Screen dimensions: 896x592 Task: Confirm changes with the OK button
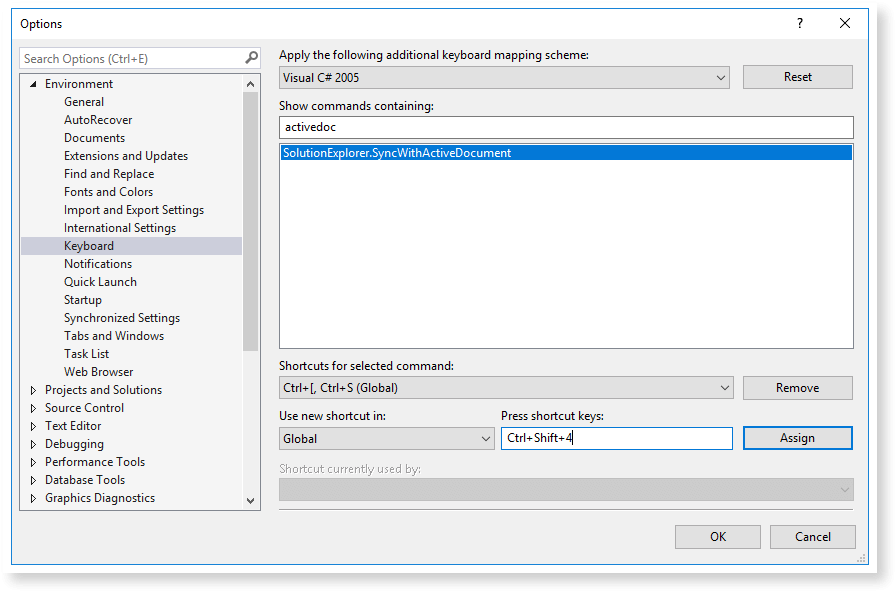pos(717,536)
